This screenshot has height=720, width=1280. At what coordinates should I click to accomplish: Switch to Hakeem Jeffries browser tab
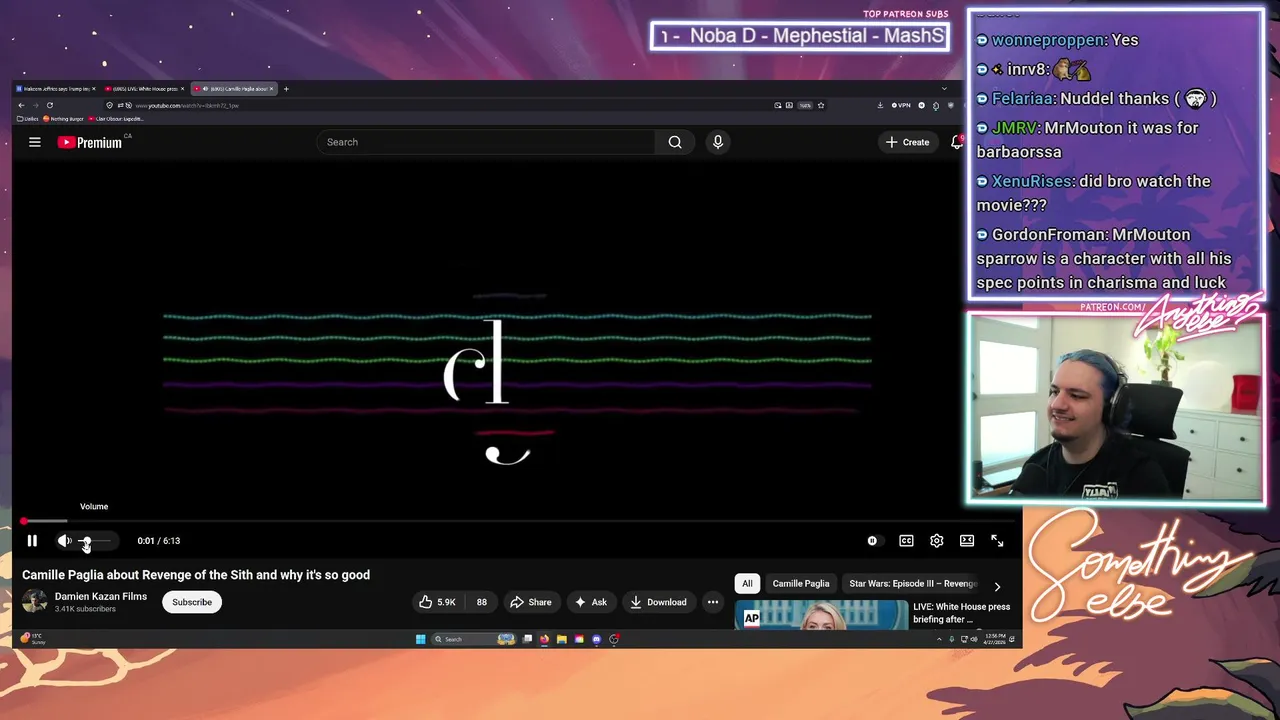click(56, 89)
